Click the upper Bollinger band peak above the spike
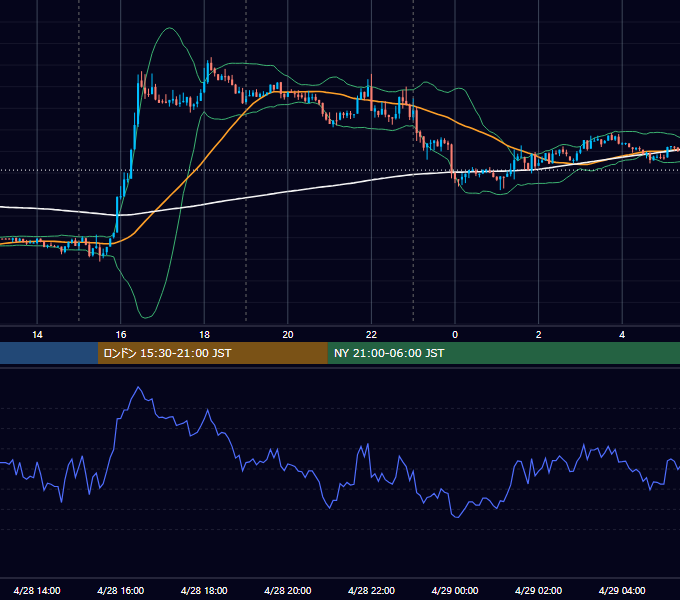 (170, 28)
